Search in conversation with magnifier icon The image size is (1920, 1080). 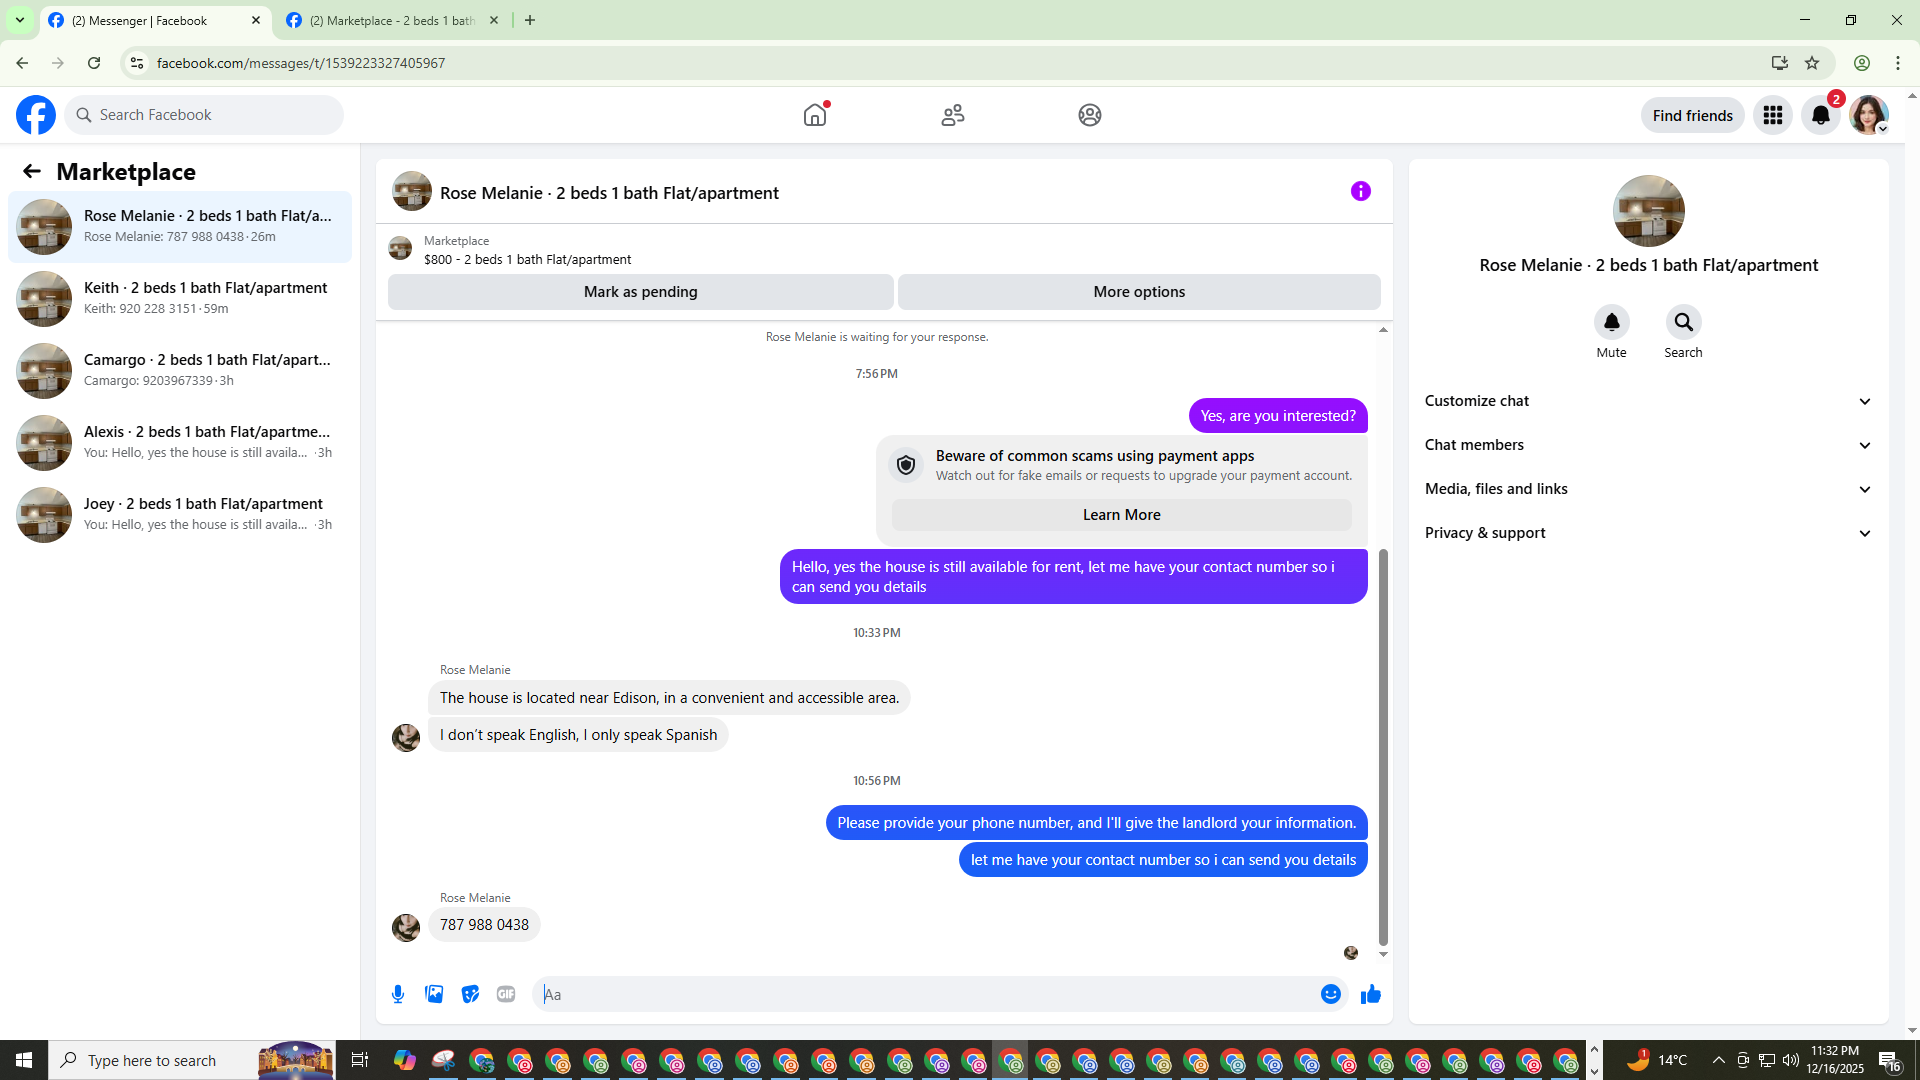[1683, 322]
